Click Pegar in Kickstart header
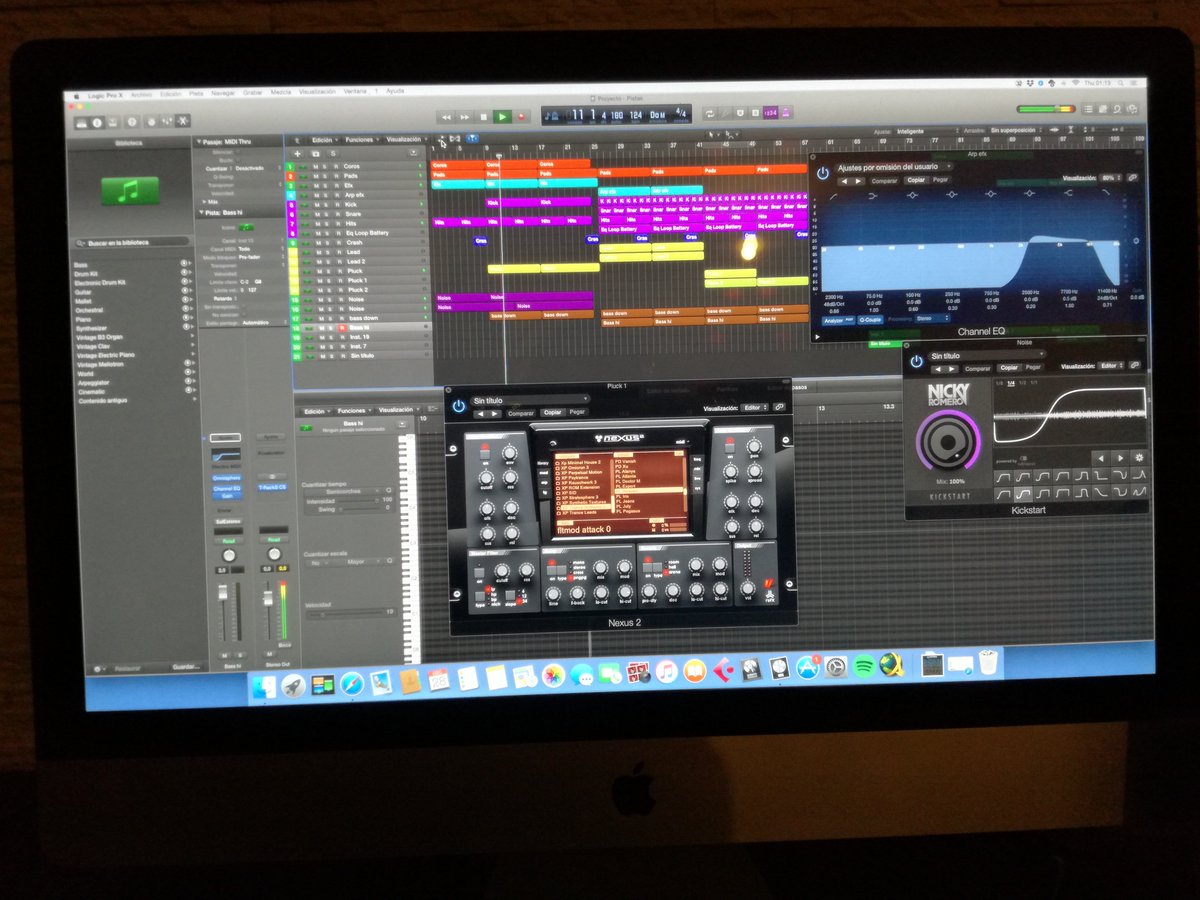The image size is (1200, 900). click(x=1033, y=367)
